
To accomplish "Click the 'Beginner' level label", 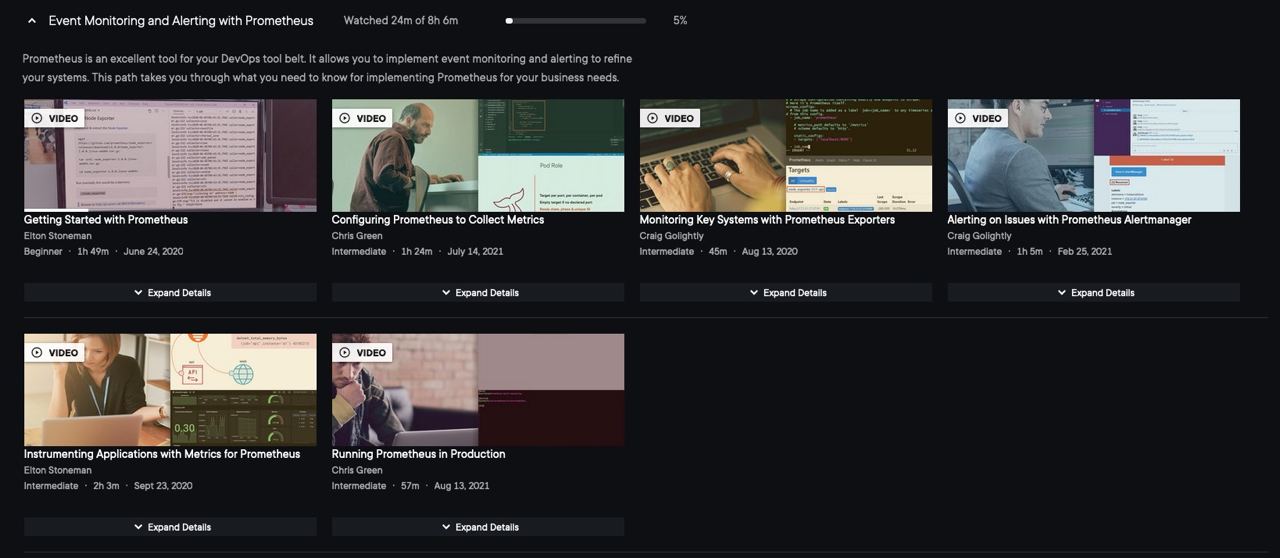I will tap(43, 252).
